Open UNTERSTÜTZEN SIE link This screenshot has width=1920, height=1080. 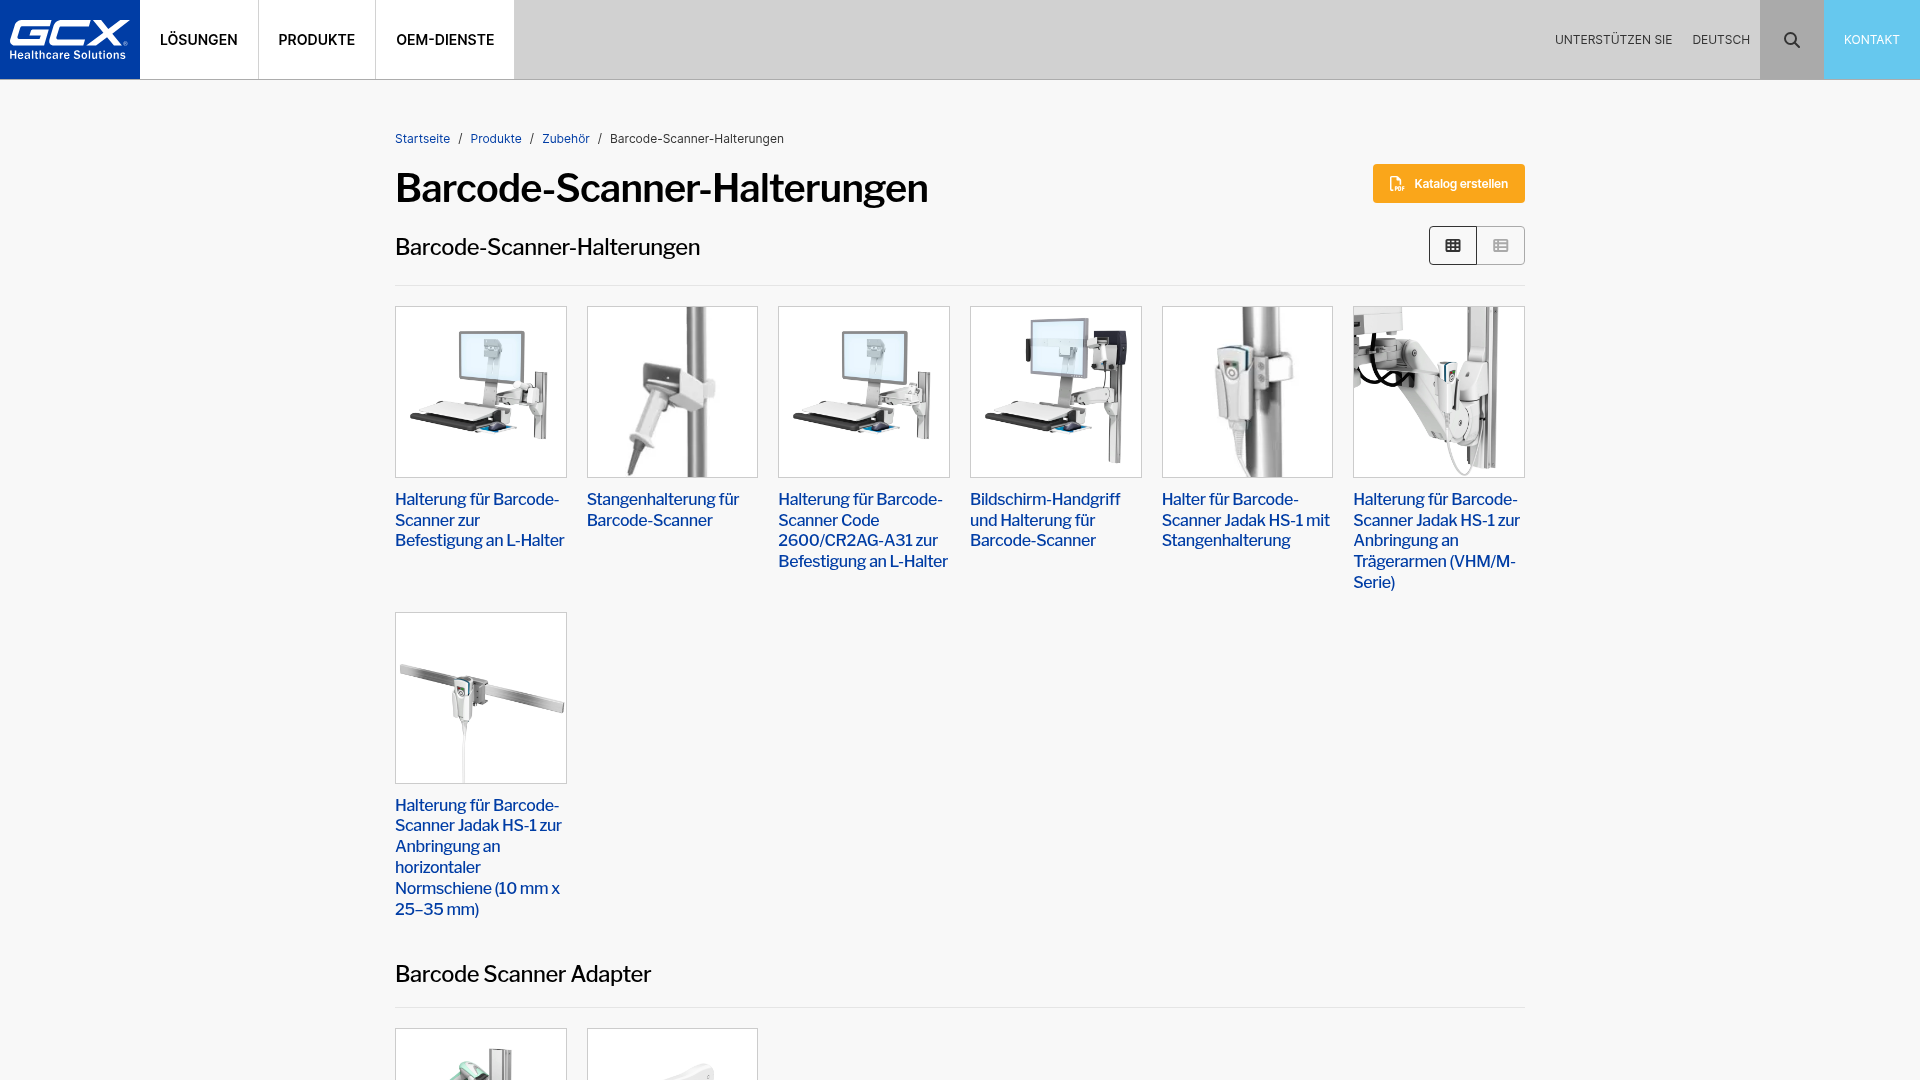click(x=1613, y=40)
